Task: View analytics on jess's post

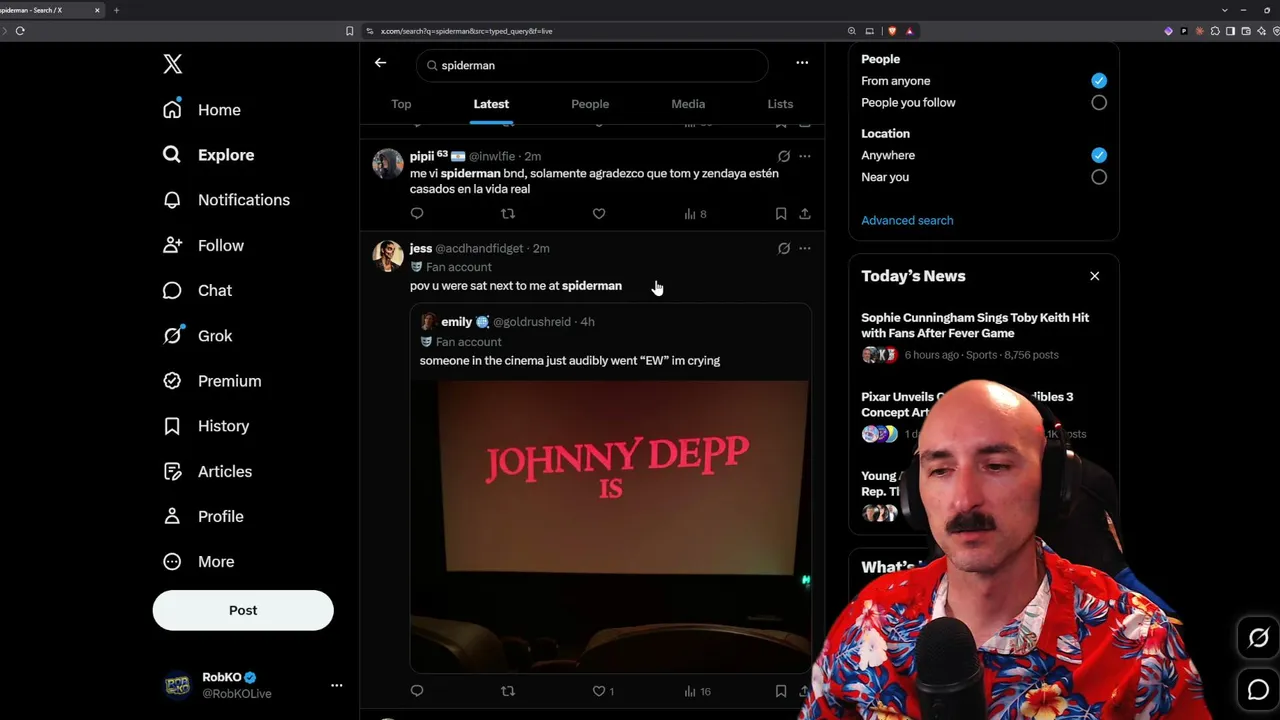Action: click(697, 691)
